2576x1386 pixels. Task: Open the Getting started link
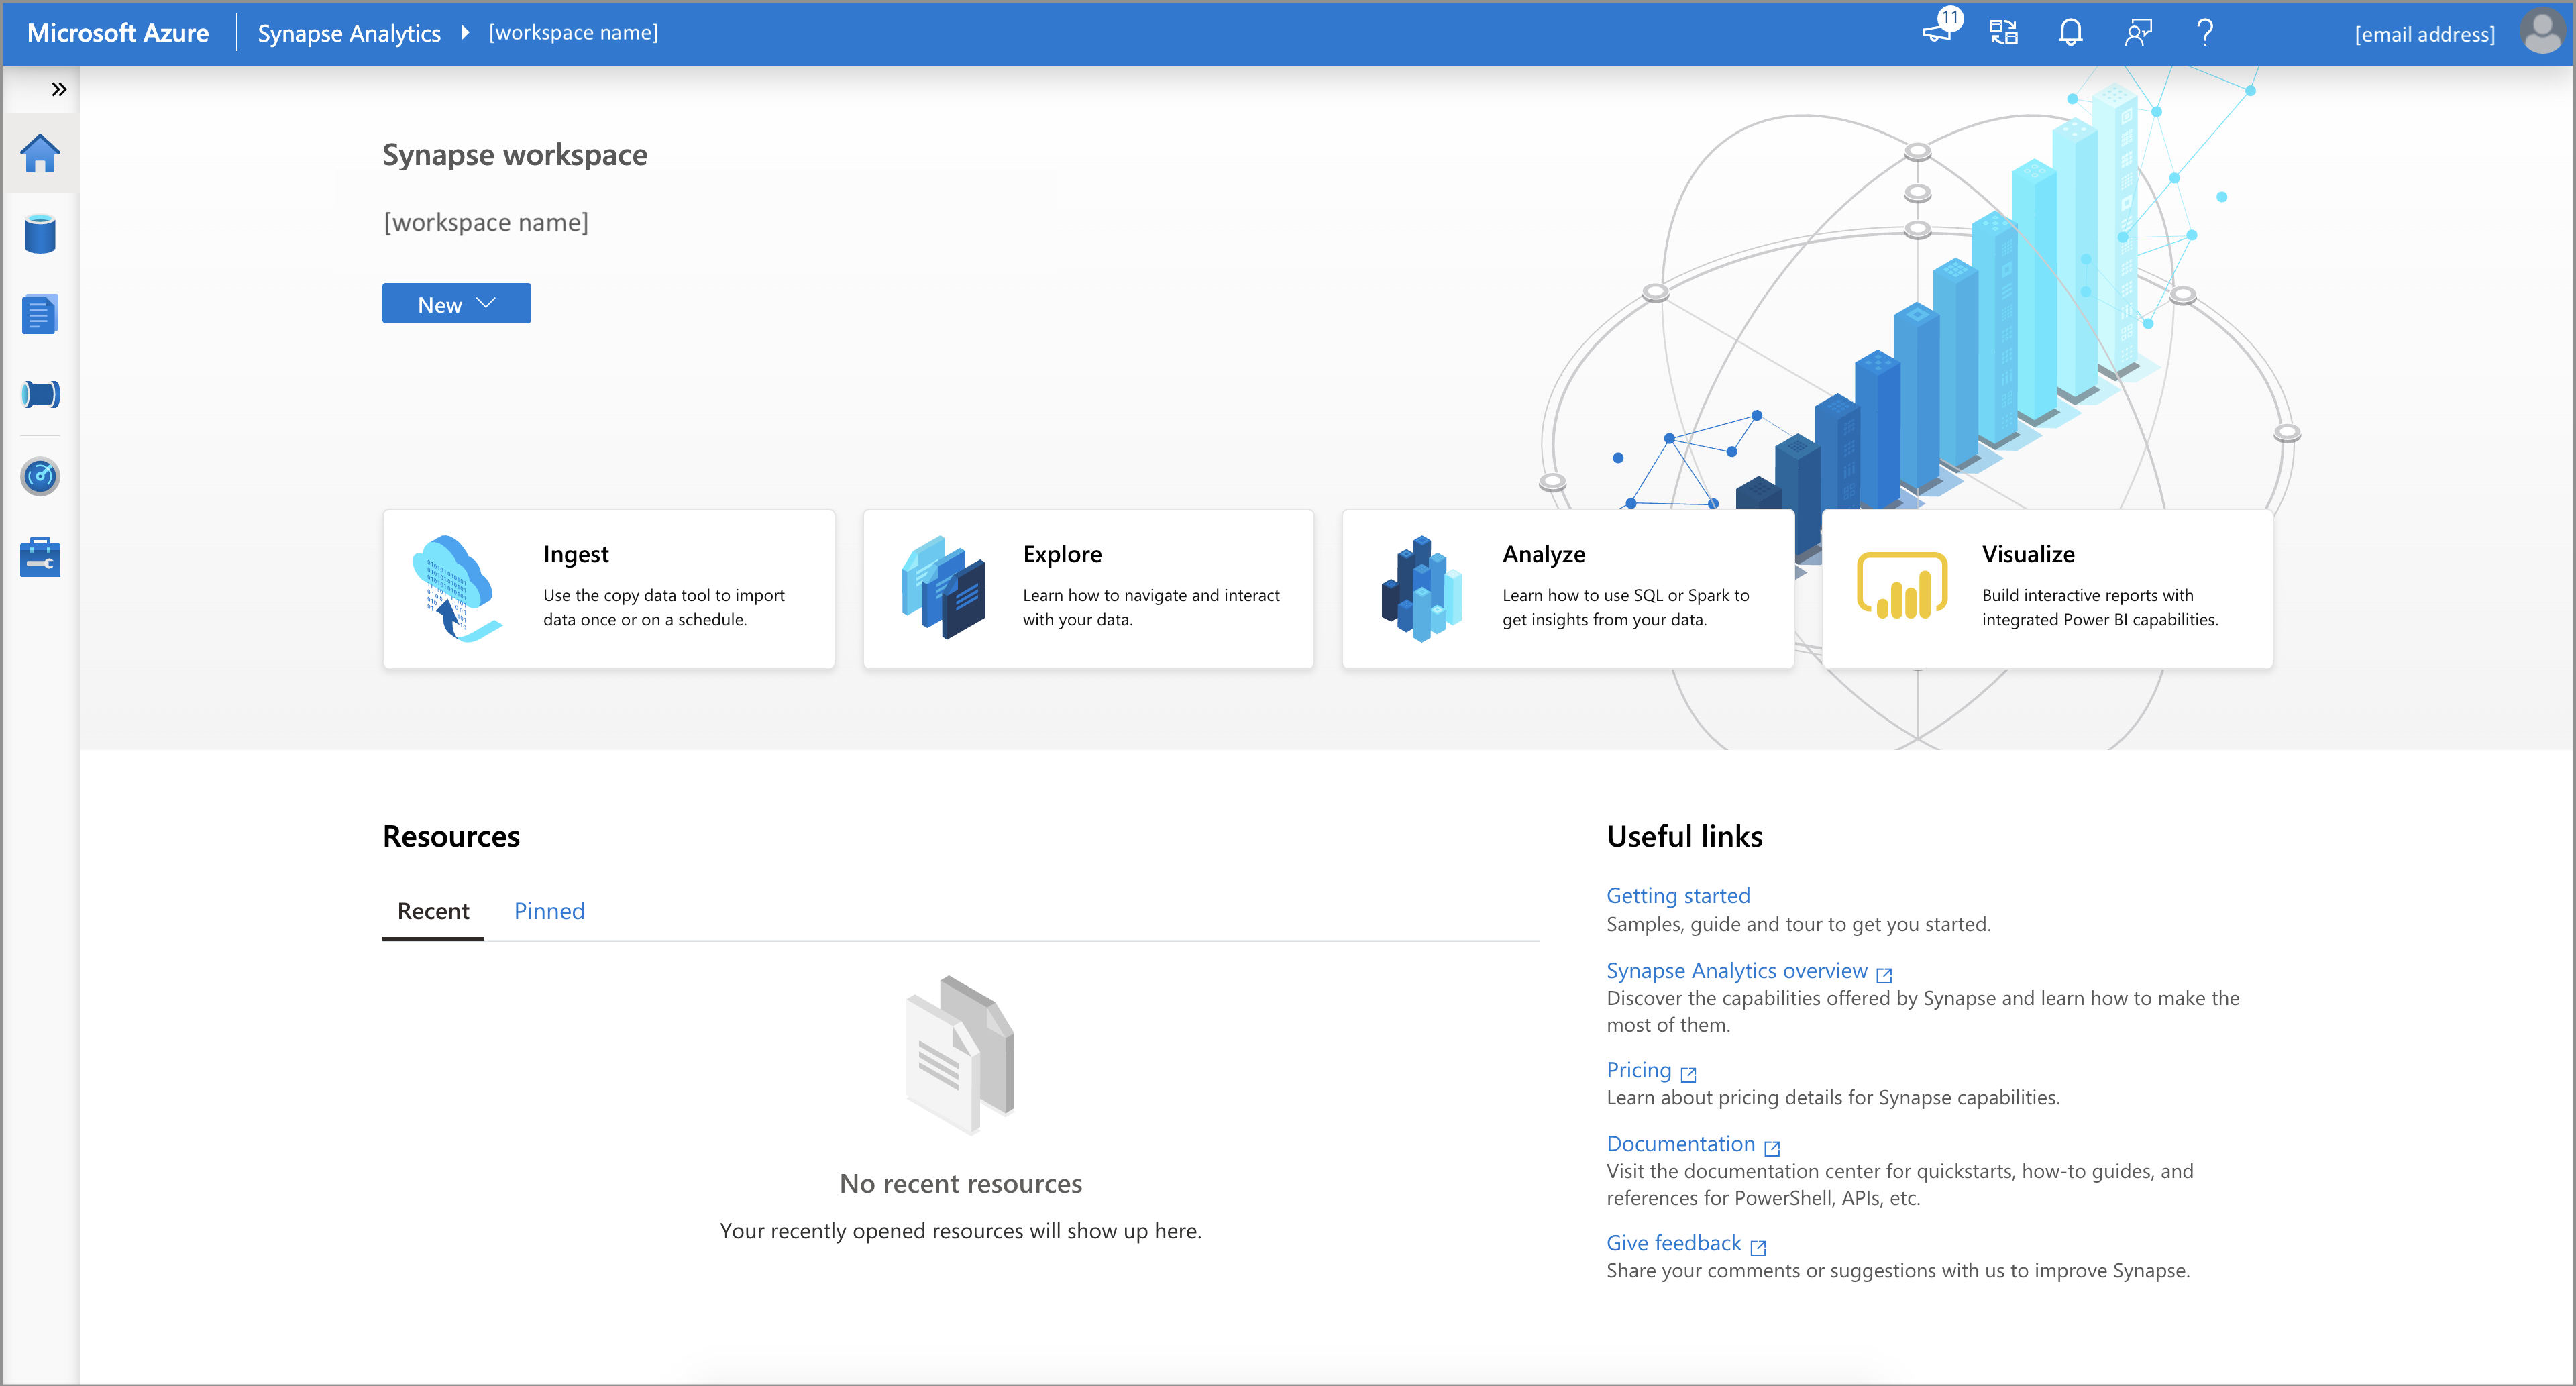tap(1678, 893)
